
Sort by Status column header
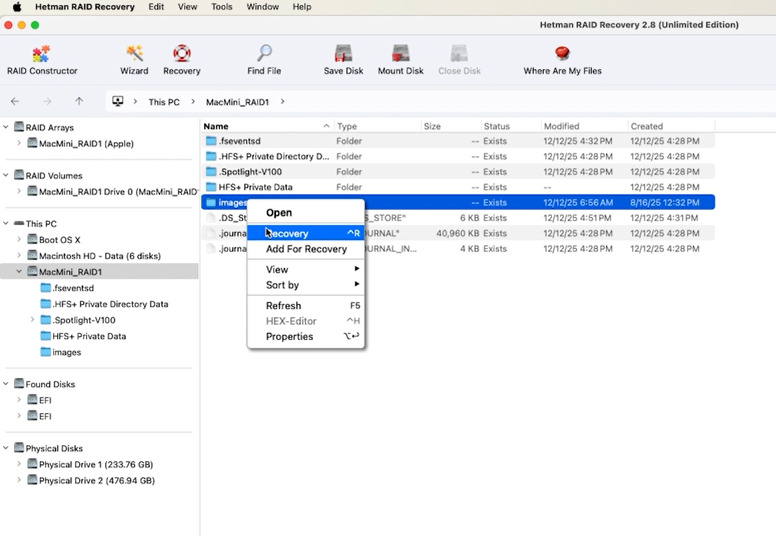coord(511,126)
